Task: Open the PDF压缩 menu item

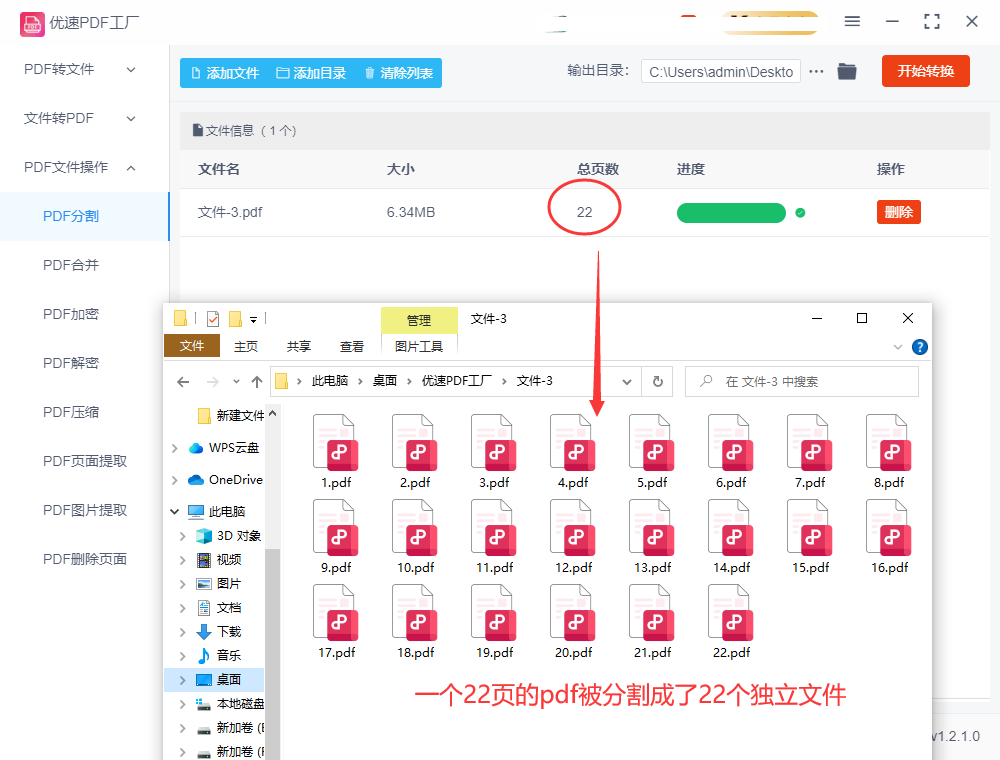Action: click(71, 412)
